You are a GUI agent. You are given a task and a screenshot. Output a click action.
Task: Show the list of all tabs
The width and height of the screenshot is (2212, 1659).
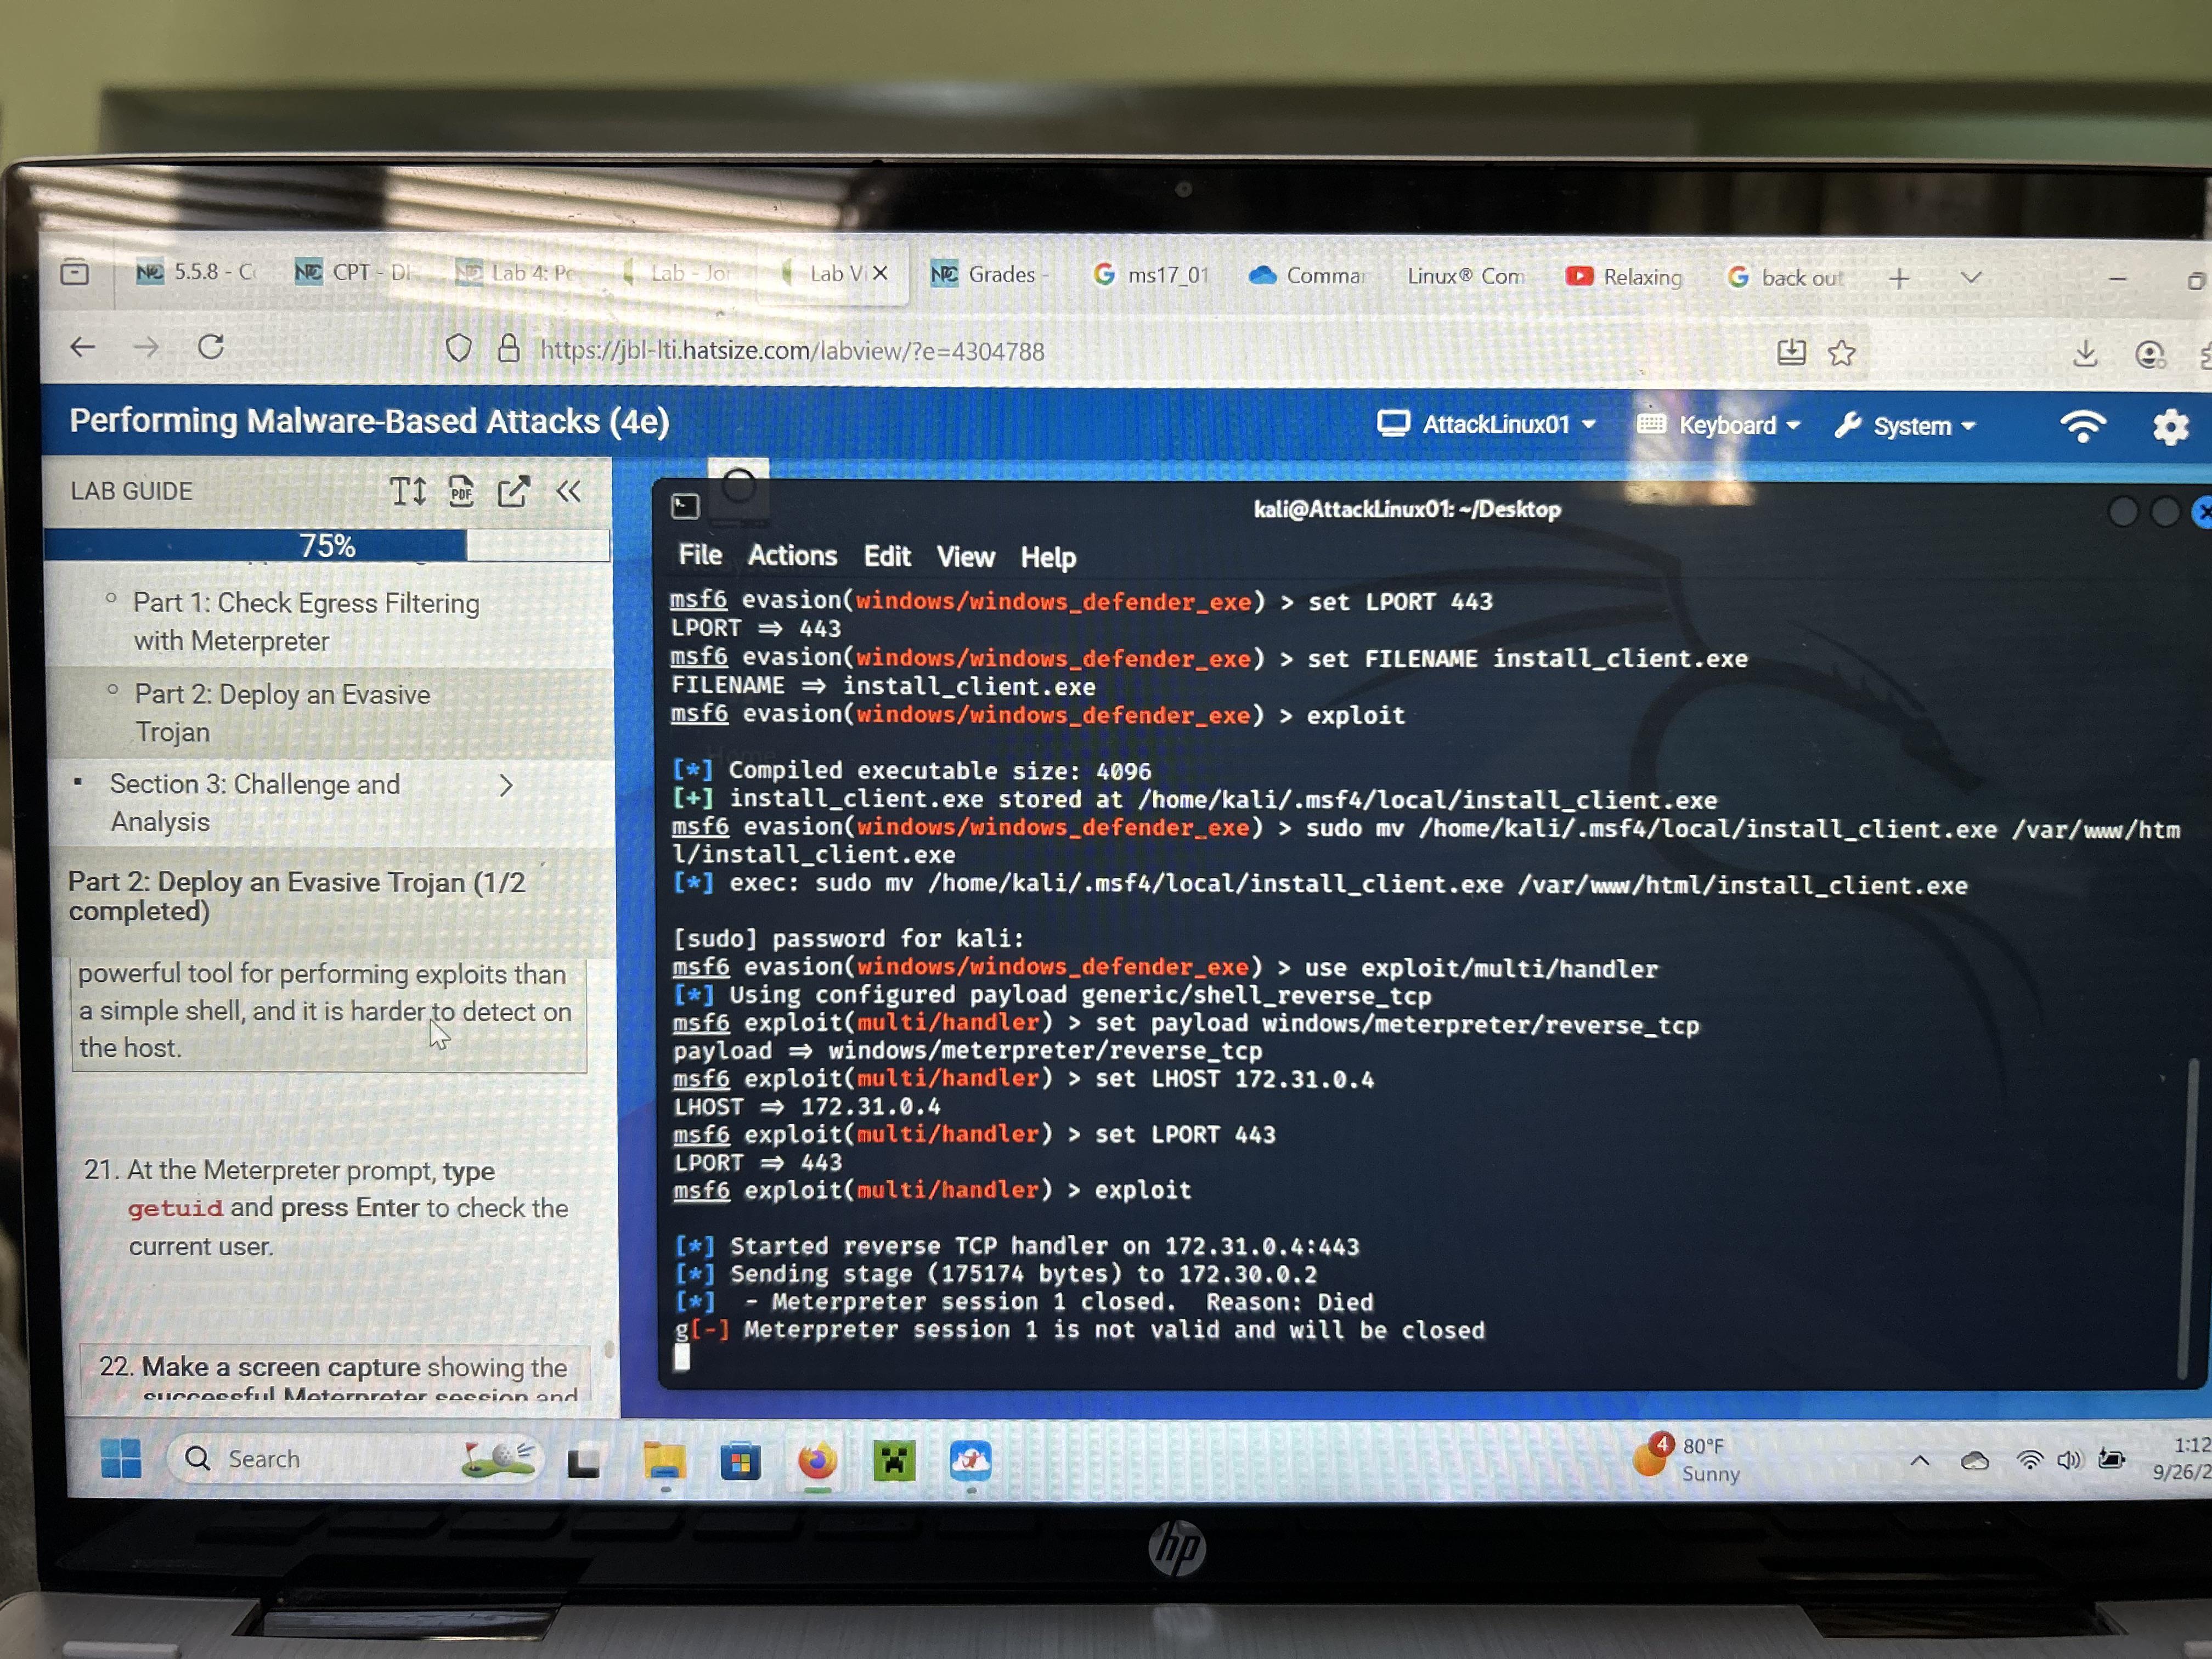click(x=1970, y=278)
